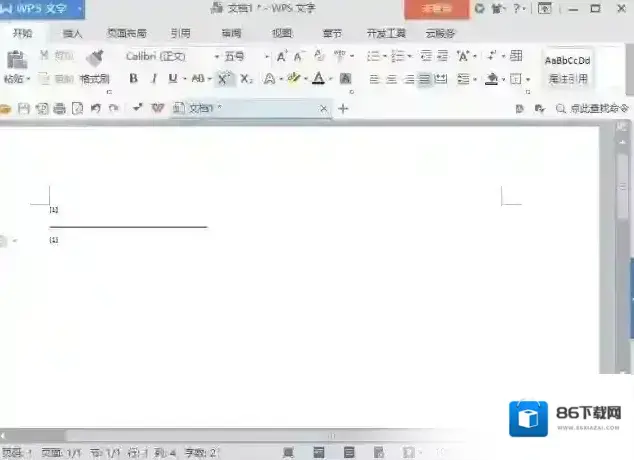
Task: Toggle Italic formatting
Action: pos(154,78)
